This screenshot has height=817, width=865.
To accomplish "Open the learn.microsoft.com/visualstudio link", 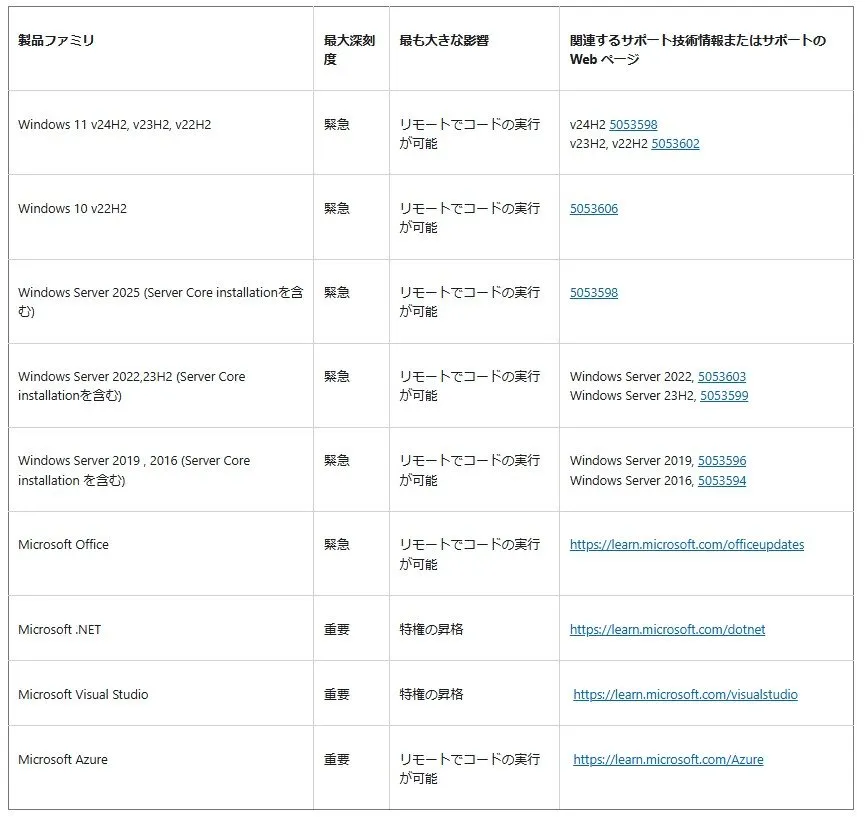I will [685, 695].
